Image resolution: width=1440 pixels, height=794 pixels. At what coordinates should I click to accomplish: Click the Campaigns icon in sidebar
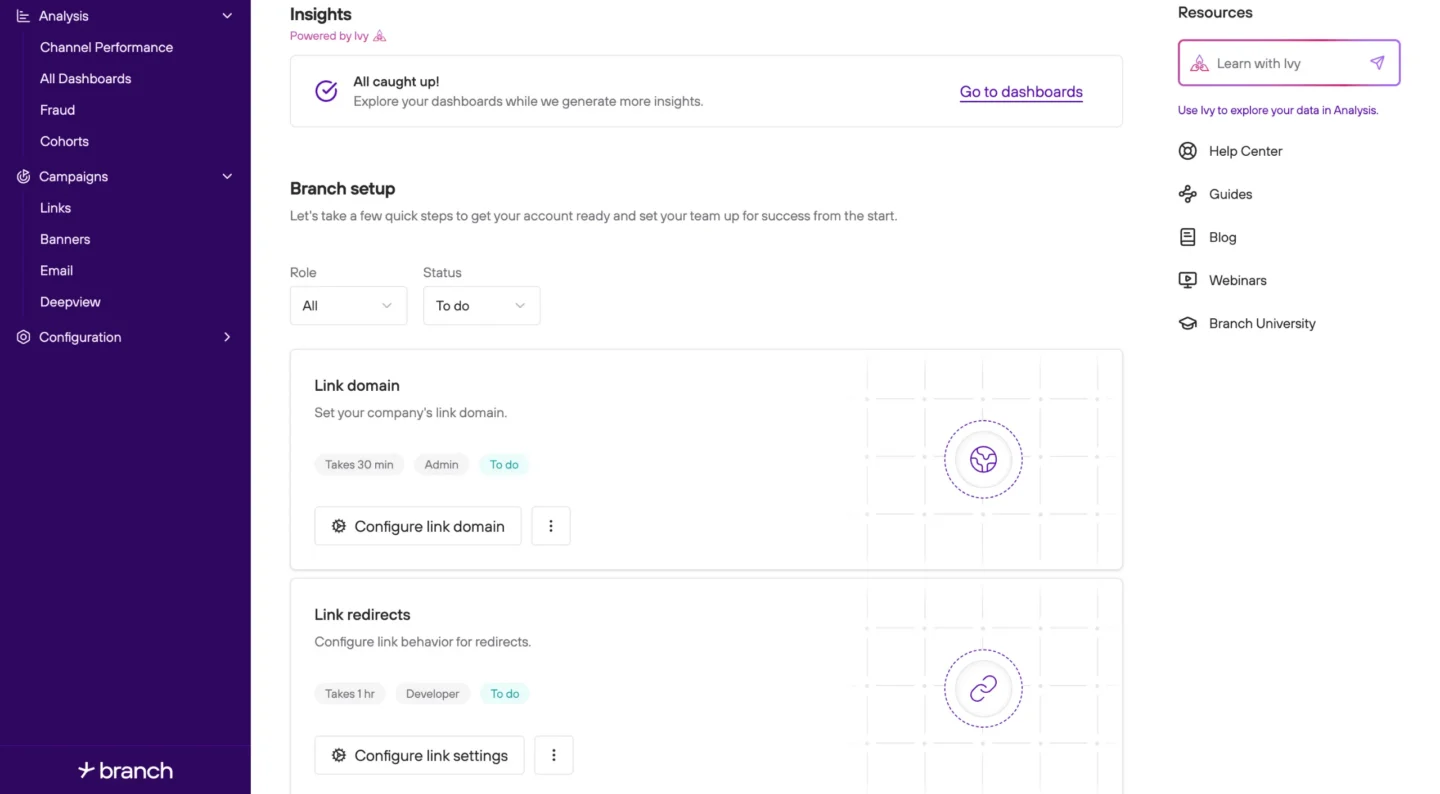point(23,176)
